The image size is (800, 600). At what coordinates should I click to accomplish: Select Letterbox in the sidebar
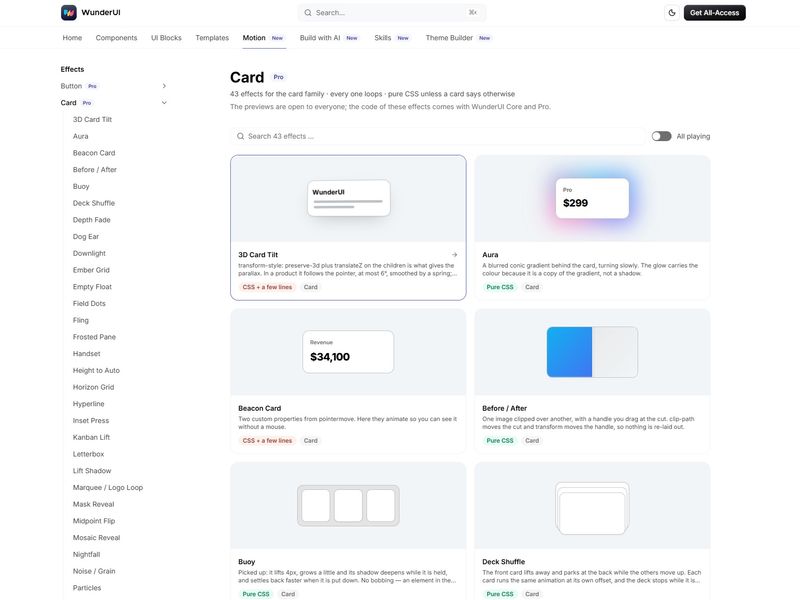click(89, 454)
